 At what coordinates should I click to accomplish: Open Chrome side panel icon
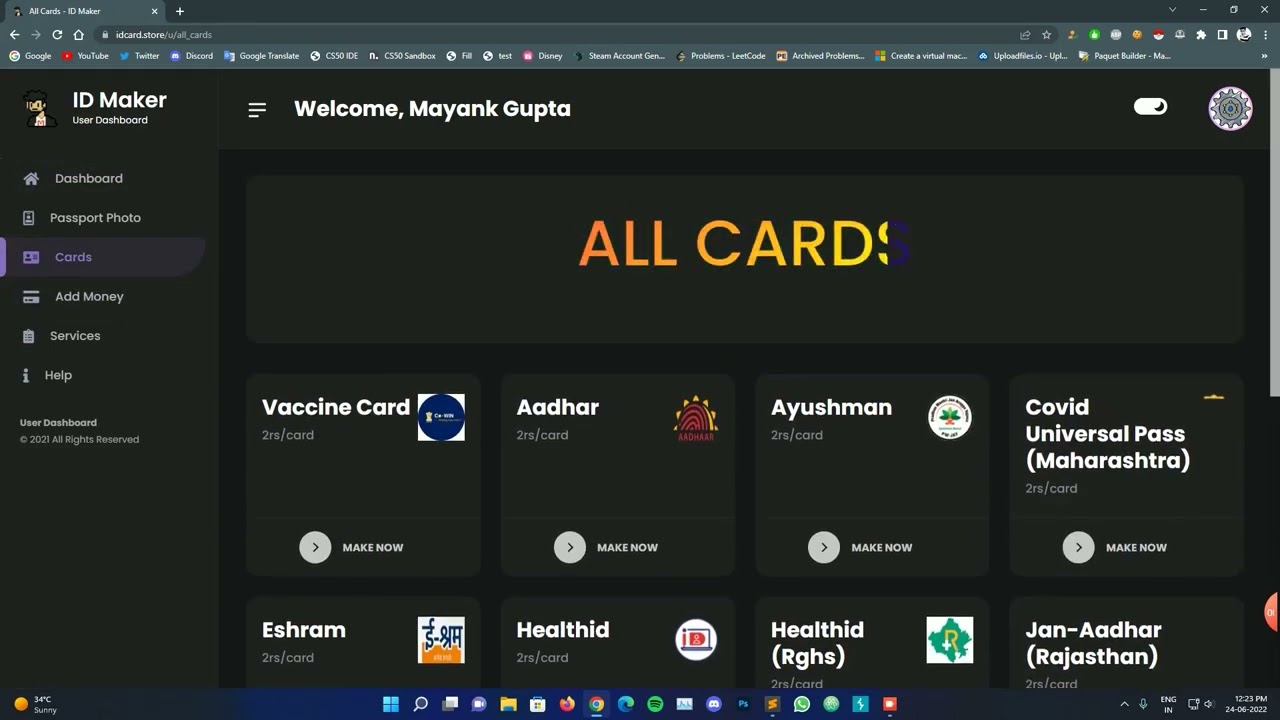tap(1222, 34)
